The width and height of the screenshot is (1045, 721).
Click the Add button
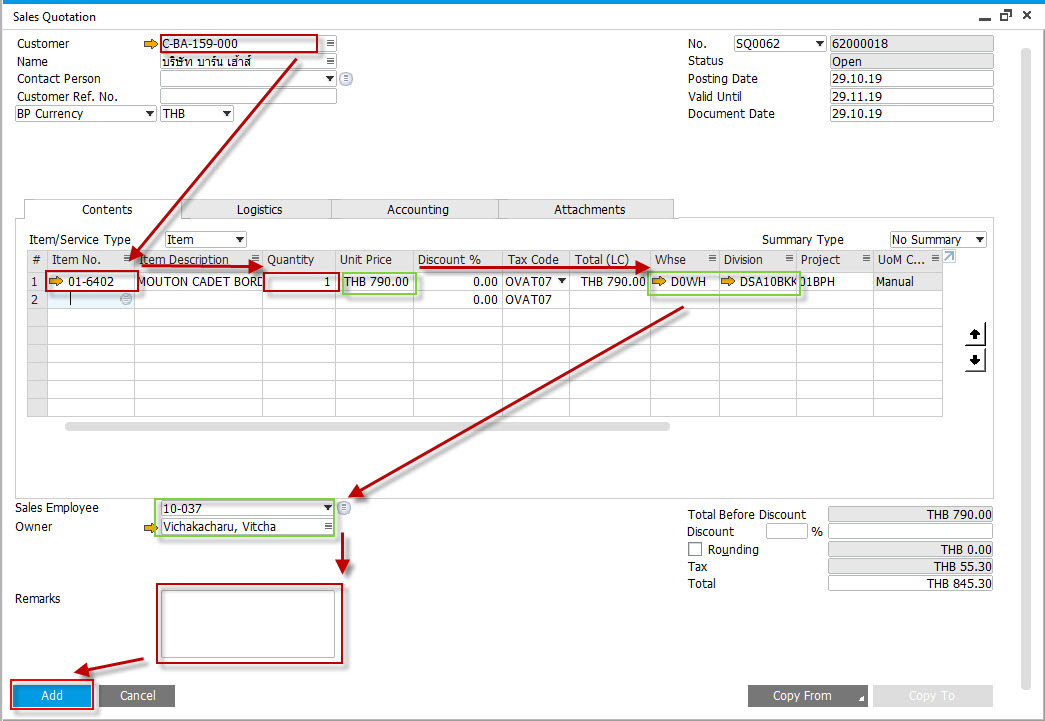(x=52, y=696)
